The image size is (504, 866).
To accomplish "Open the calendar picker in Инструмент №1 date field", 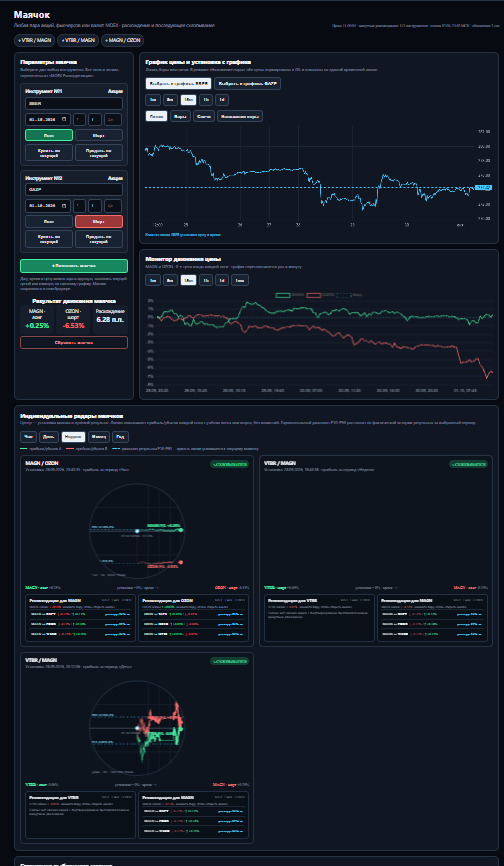I will tap(65, 119).
